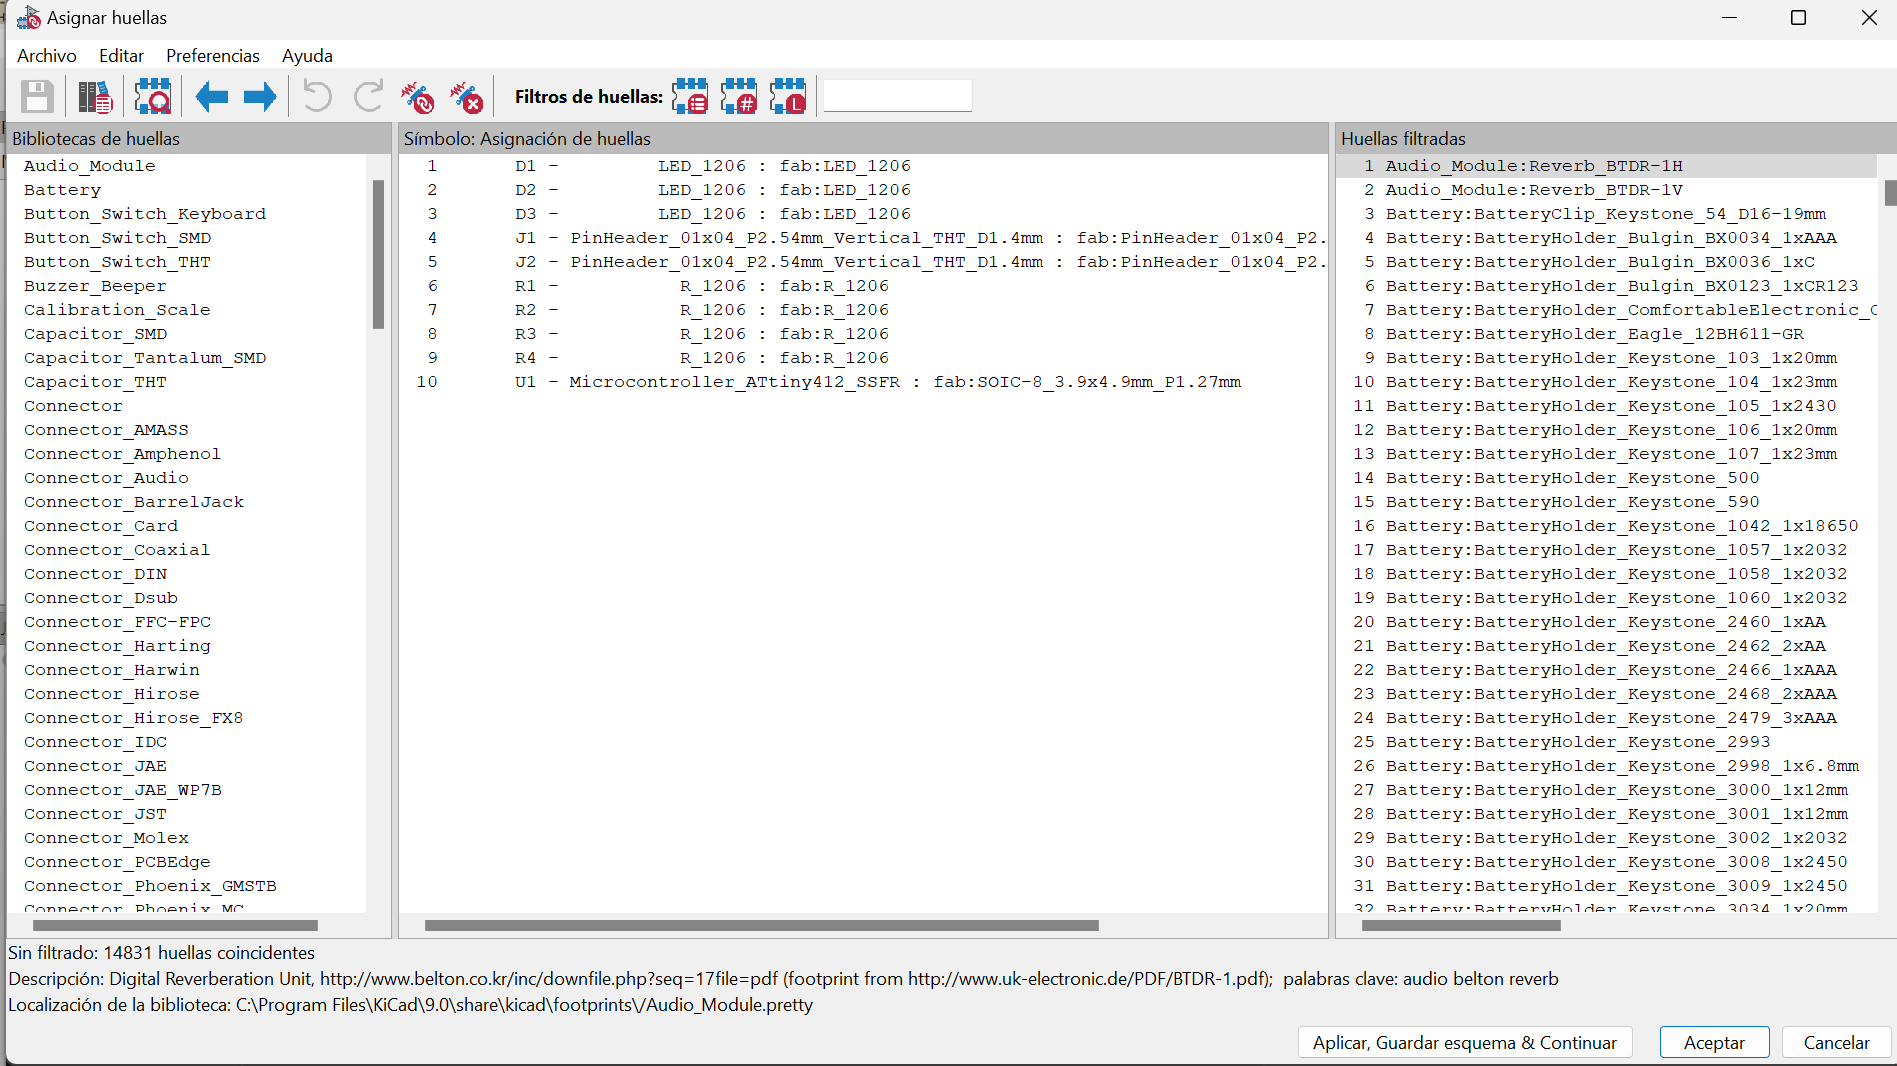Delete all footprint associations icon
Viewport: 1897px width, 1066px height.
[466, 97]
